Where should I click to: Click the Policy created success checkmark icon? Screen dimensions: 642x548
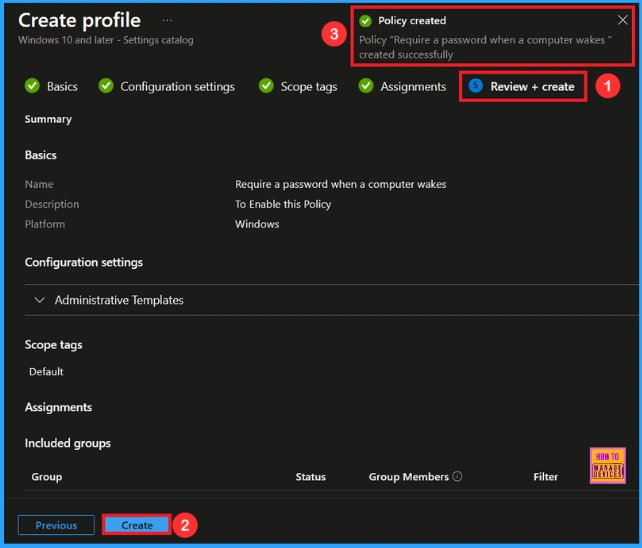click(x=365, y=20)
